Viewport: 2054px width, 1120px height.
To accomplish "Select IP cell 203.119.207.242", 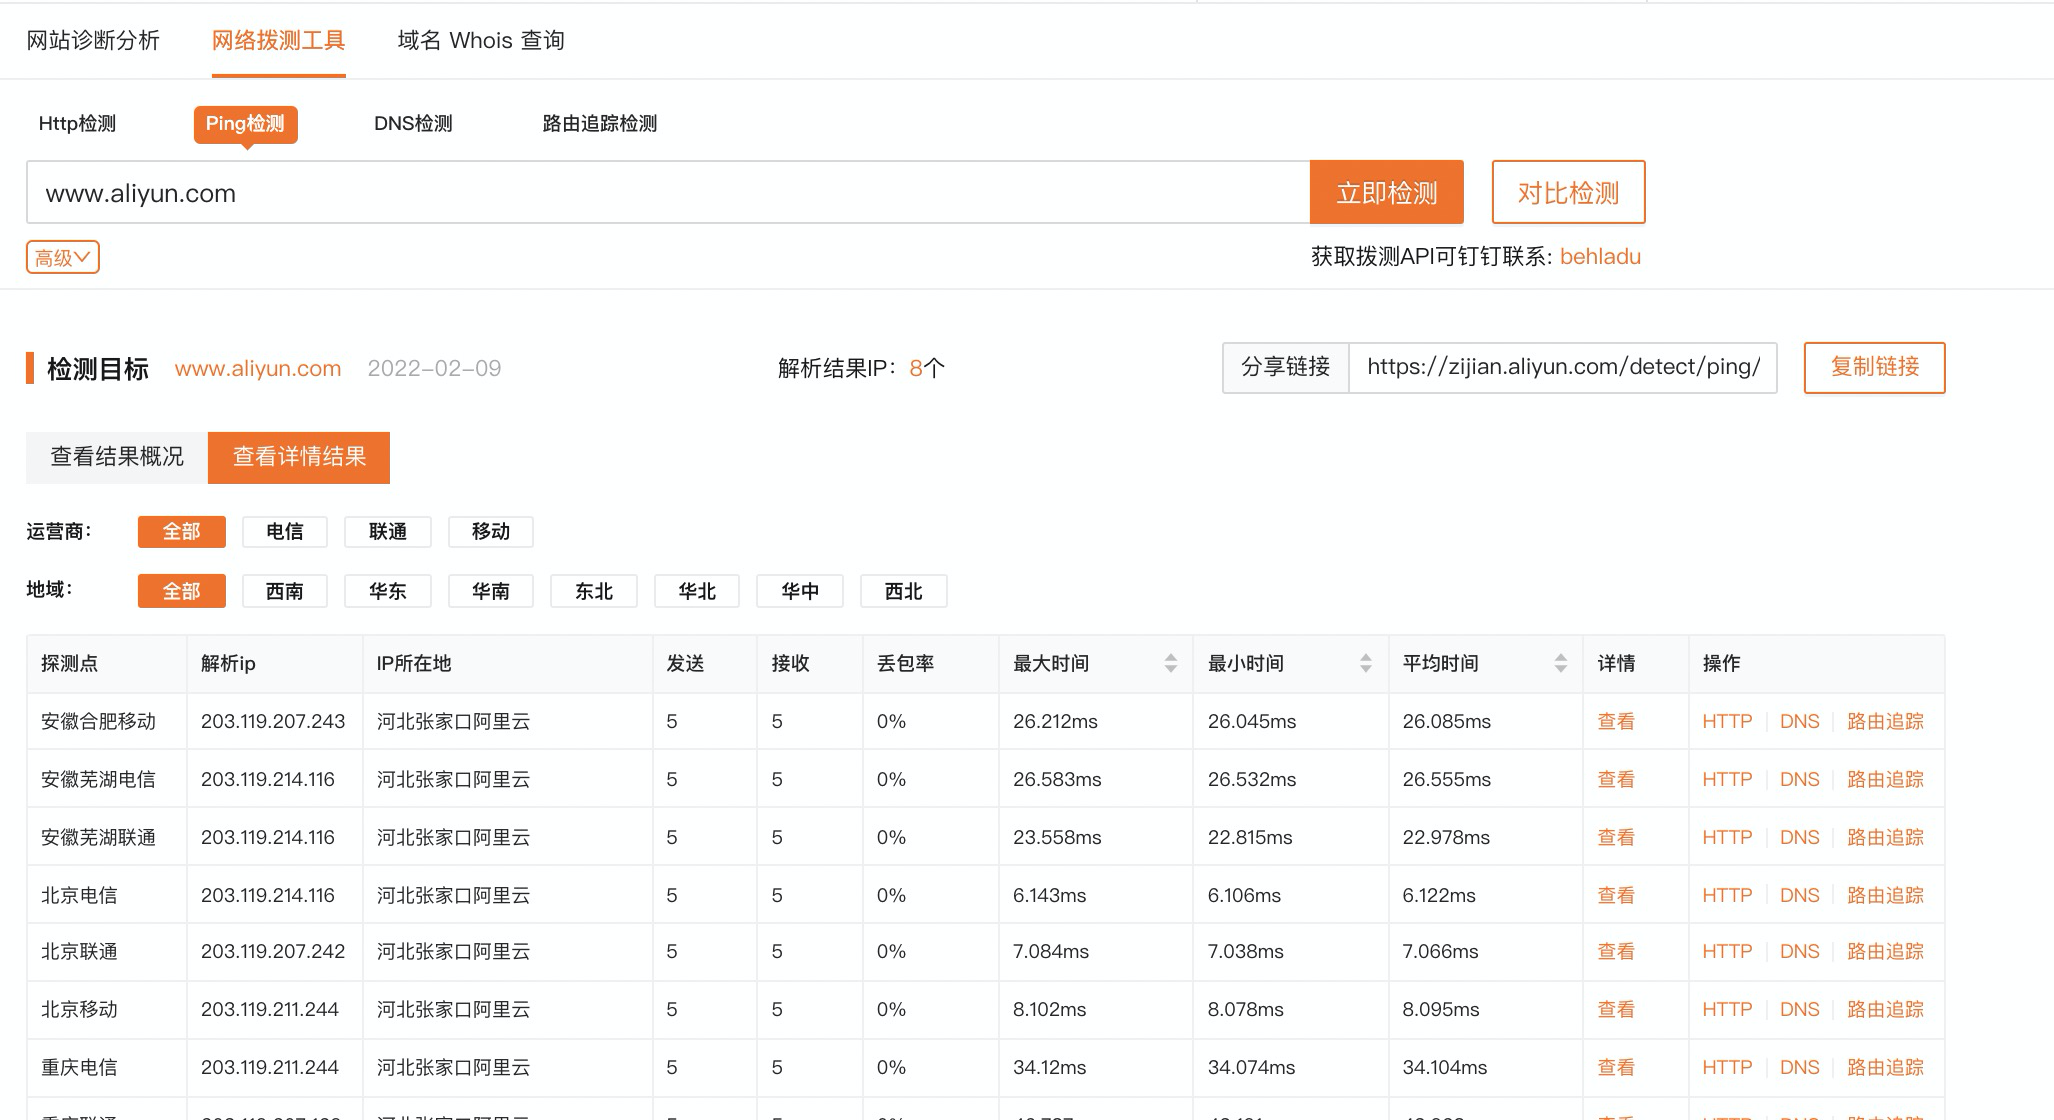I will [x=273, y=951].
